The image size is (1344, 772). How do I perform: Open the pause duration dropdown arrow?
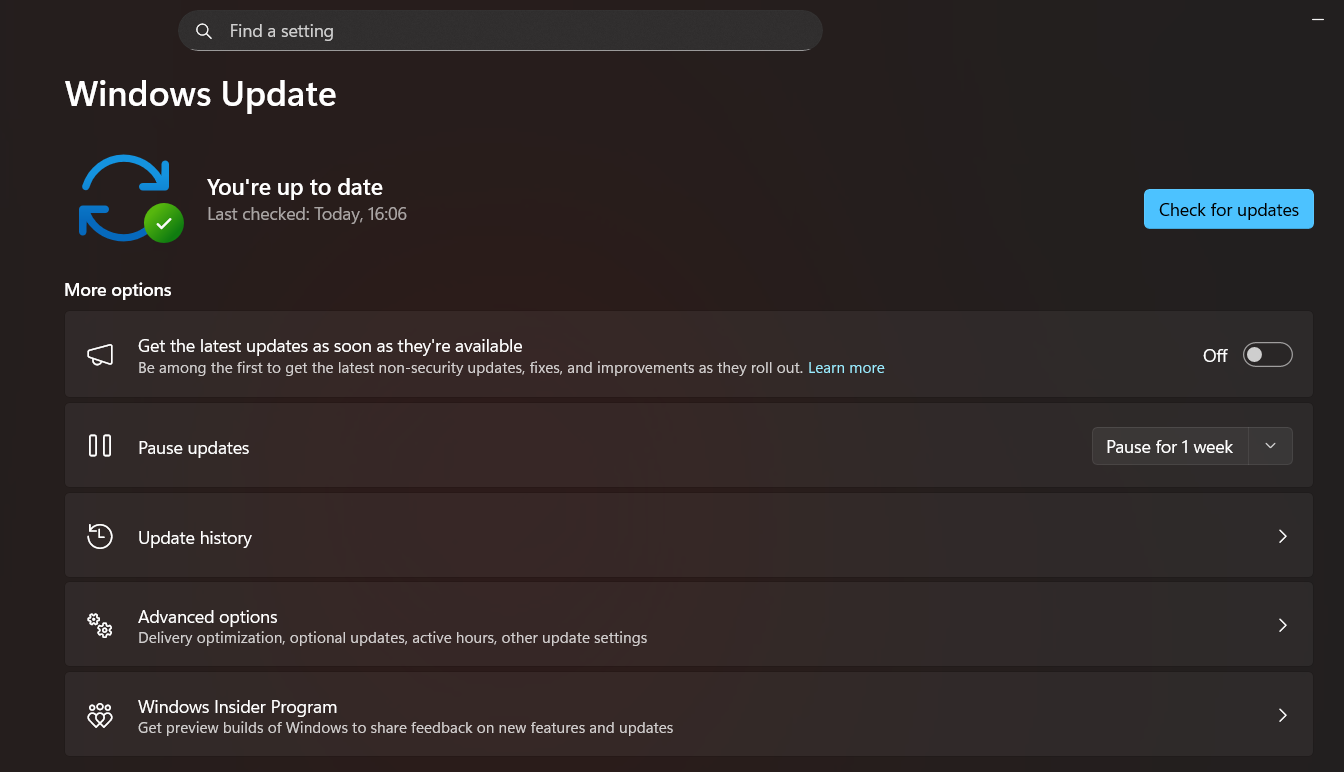coord(1270,446)
